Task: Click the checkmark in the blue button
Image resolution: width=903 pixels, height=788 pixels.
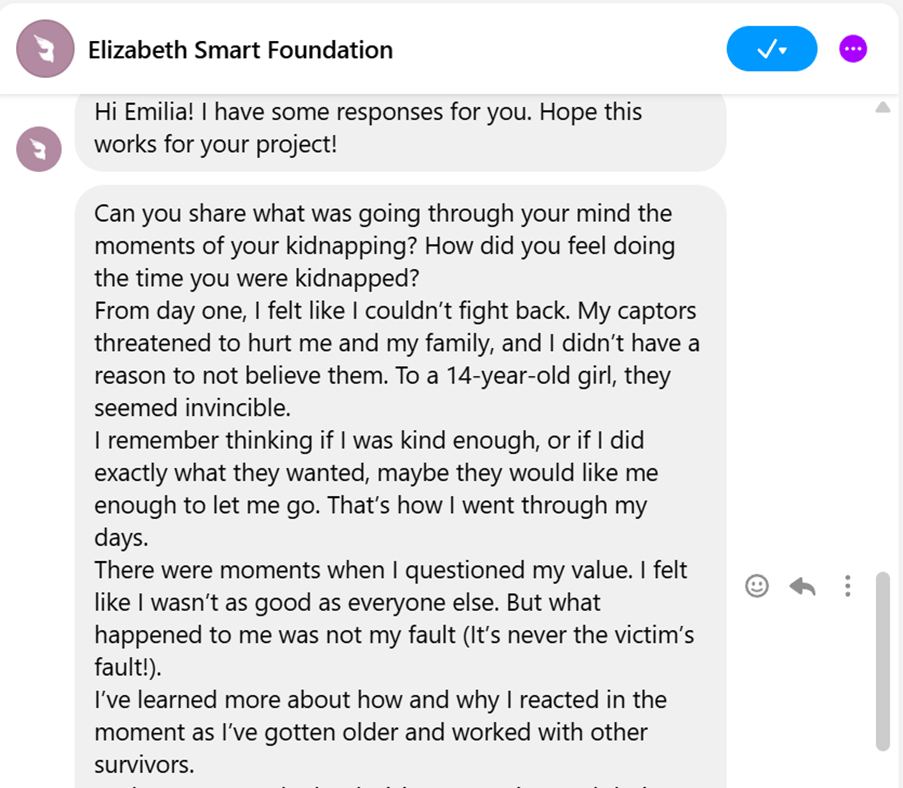Action: click(766, 49)
